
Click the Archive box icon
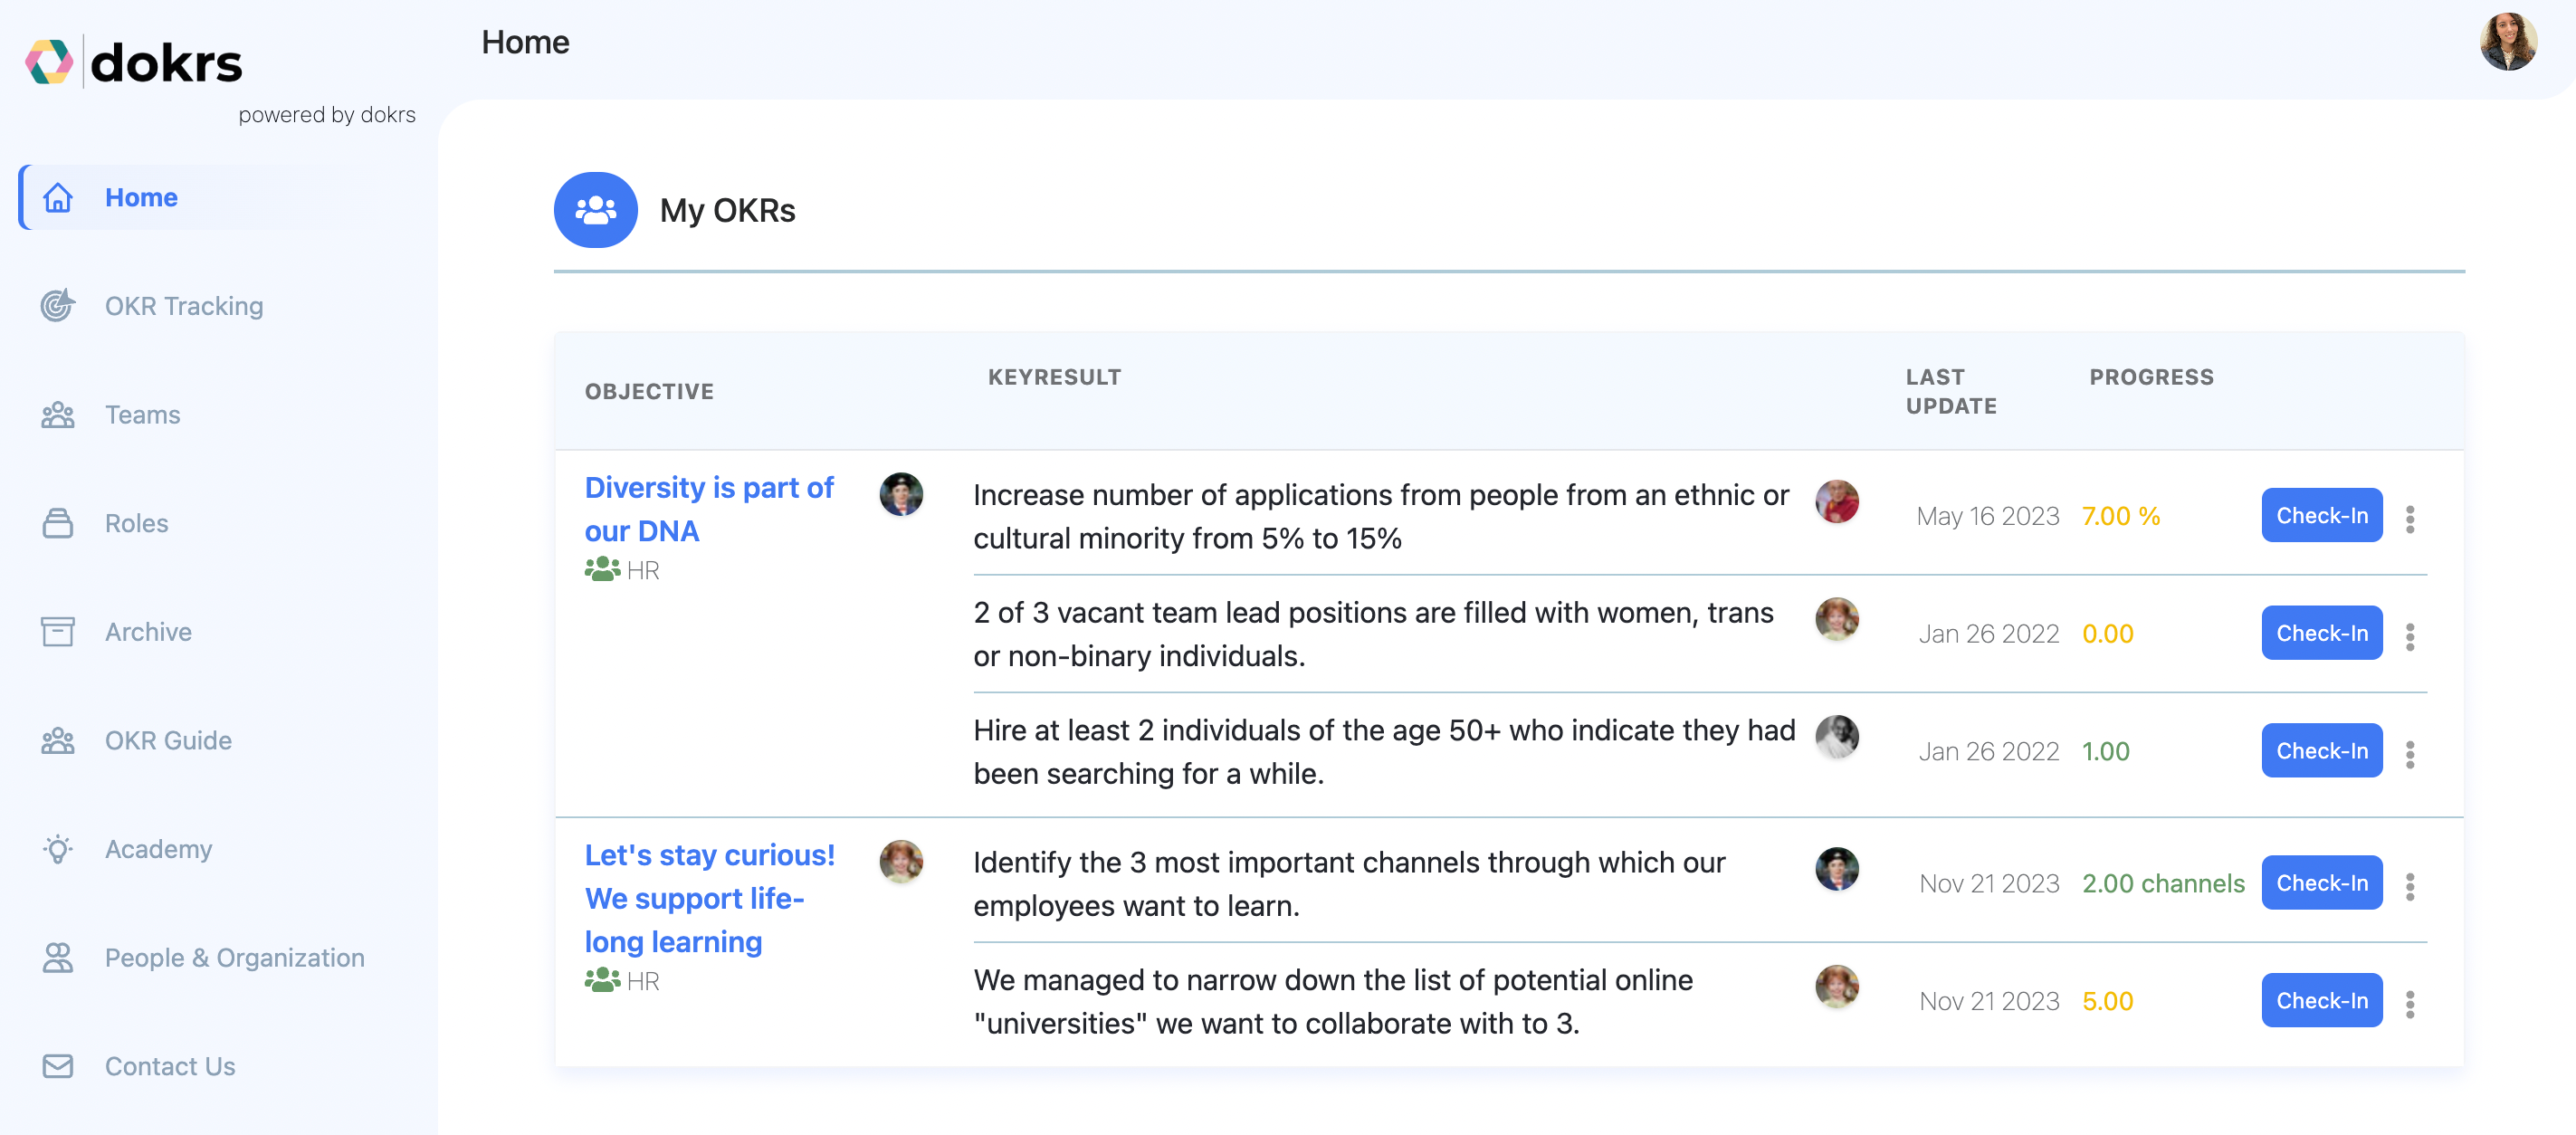tap(58, 632)
